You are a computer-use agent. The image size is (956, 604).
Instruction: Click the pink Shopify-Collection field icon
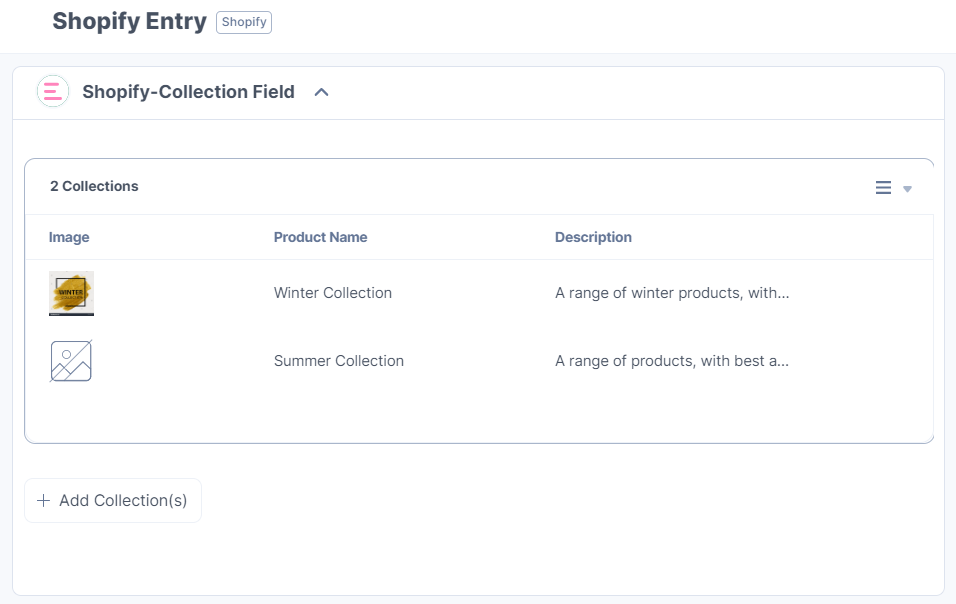click(x=52, y=91)
